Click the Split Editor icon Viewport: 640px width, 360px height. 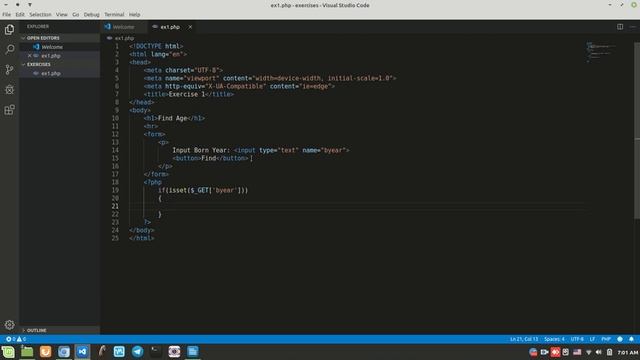pyautogui.click(x=620, y=27)
